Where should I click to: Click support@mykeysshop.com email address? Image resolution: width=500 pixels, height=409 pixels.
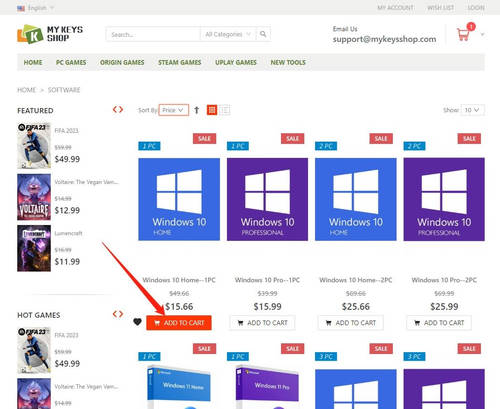click(x=384, y=39)
